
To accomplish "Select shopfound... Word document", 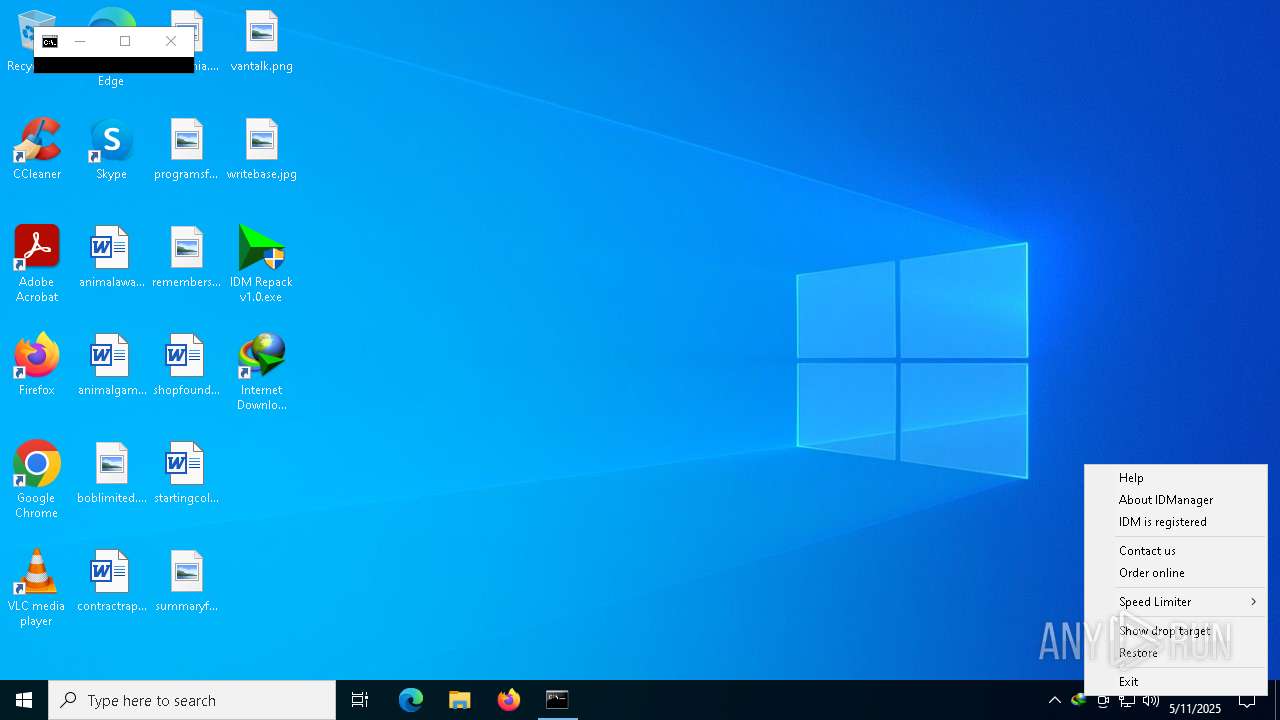I will (x=186, y=365).
